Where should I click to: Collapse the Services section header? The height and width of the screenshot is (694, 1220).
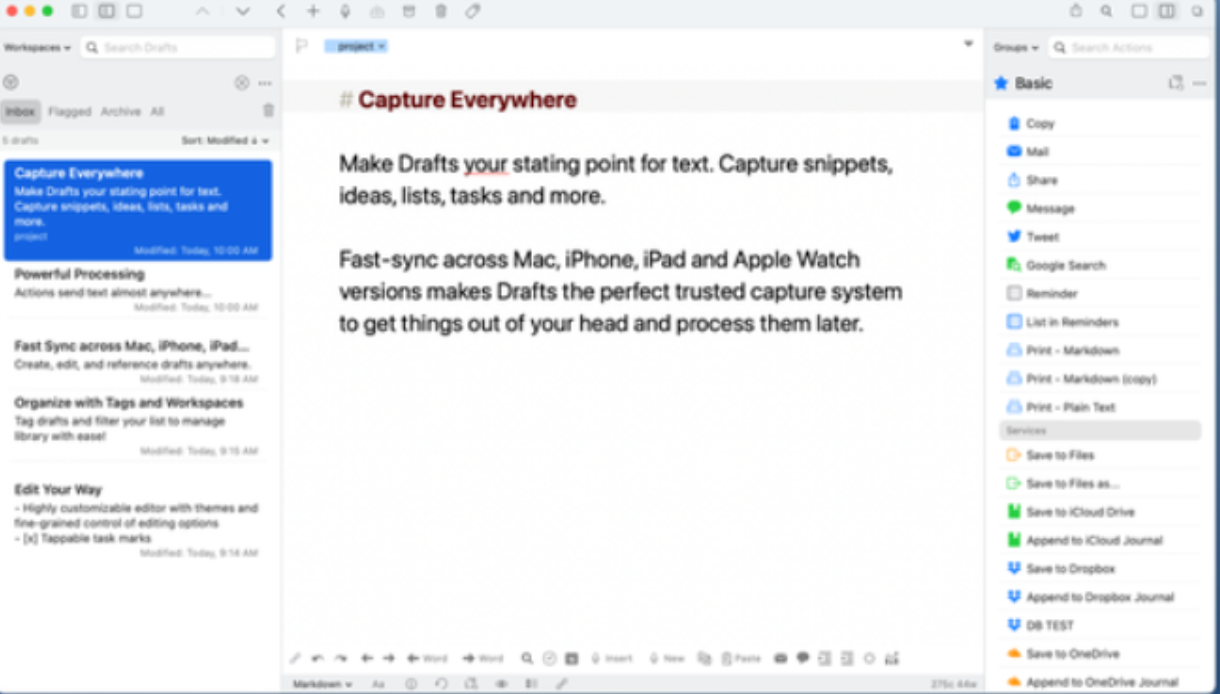pos(1100,430)
